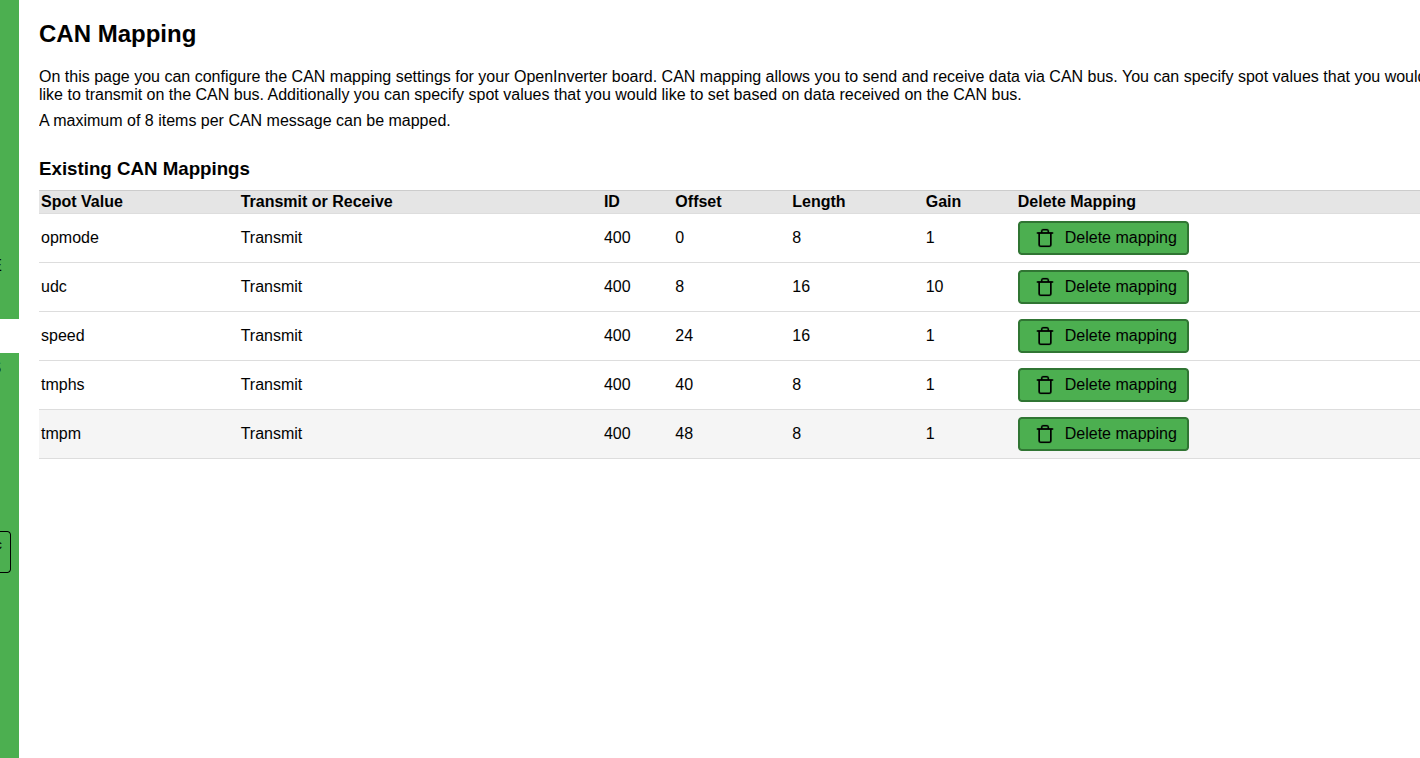Click the Spot Value column header
Screen dimensions: 1420x758
(x=82, y=202)
